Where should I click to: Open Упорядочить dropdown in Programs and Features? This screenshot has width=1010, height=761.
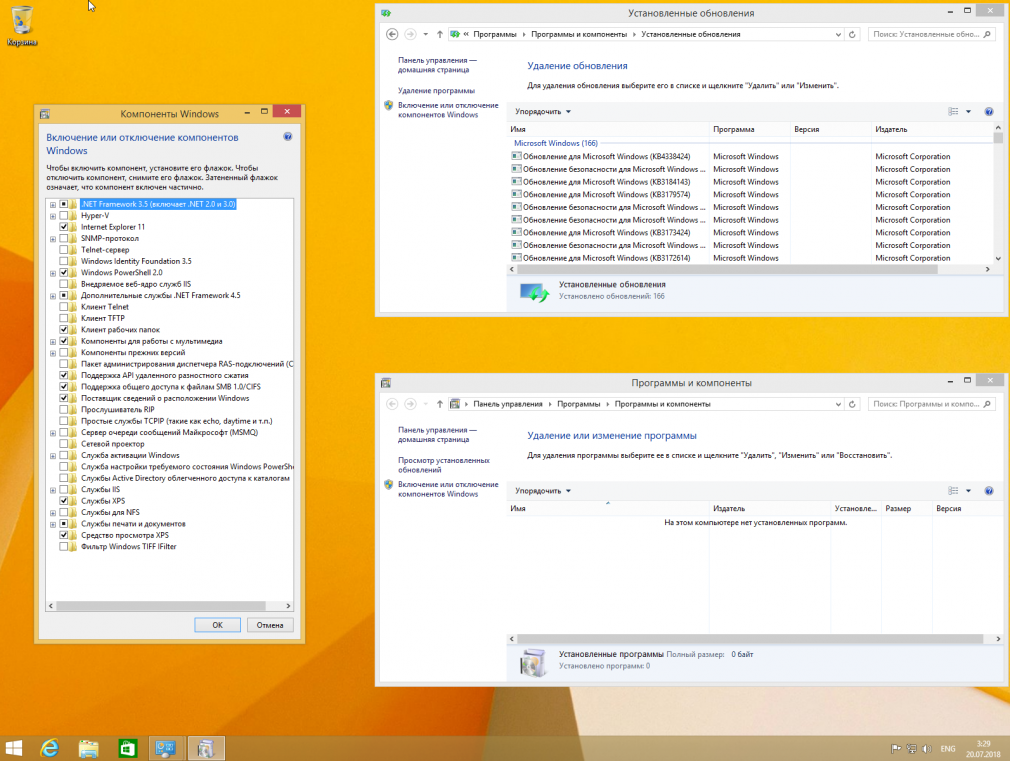[542, 491]
